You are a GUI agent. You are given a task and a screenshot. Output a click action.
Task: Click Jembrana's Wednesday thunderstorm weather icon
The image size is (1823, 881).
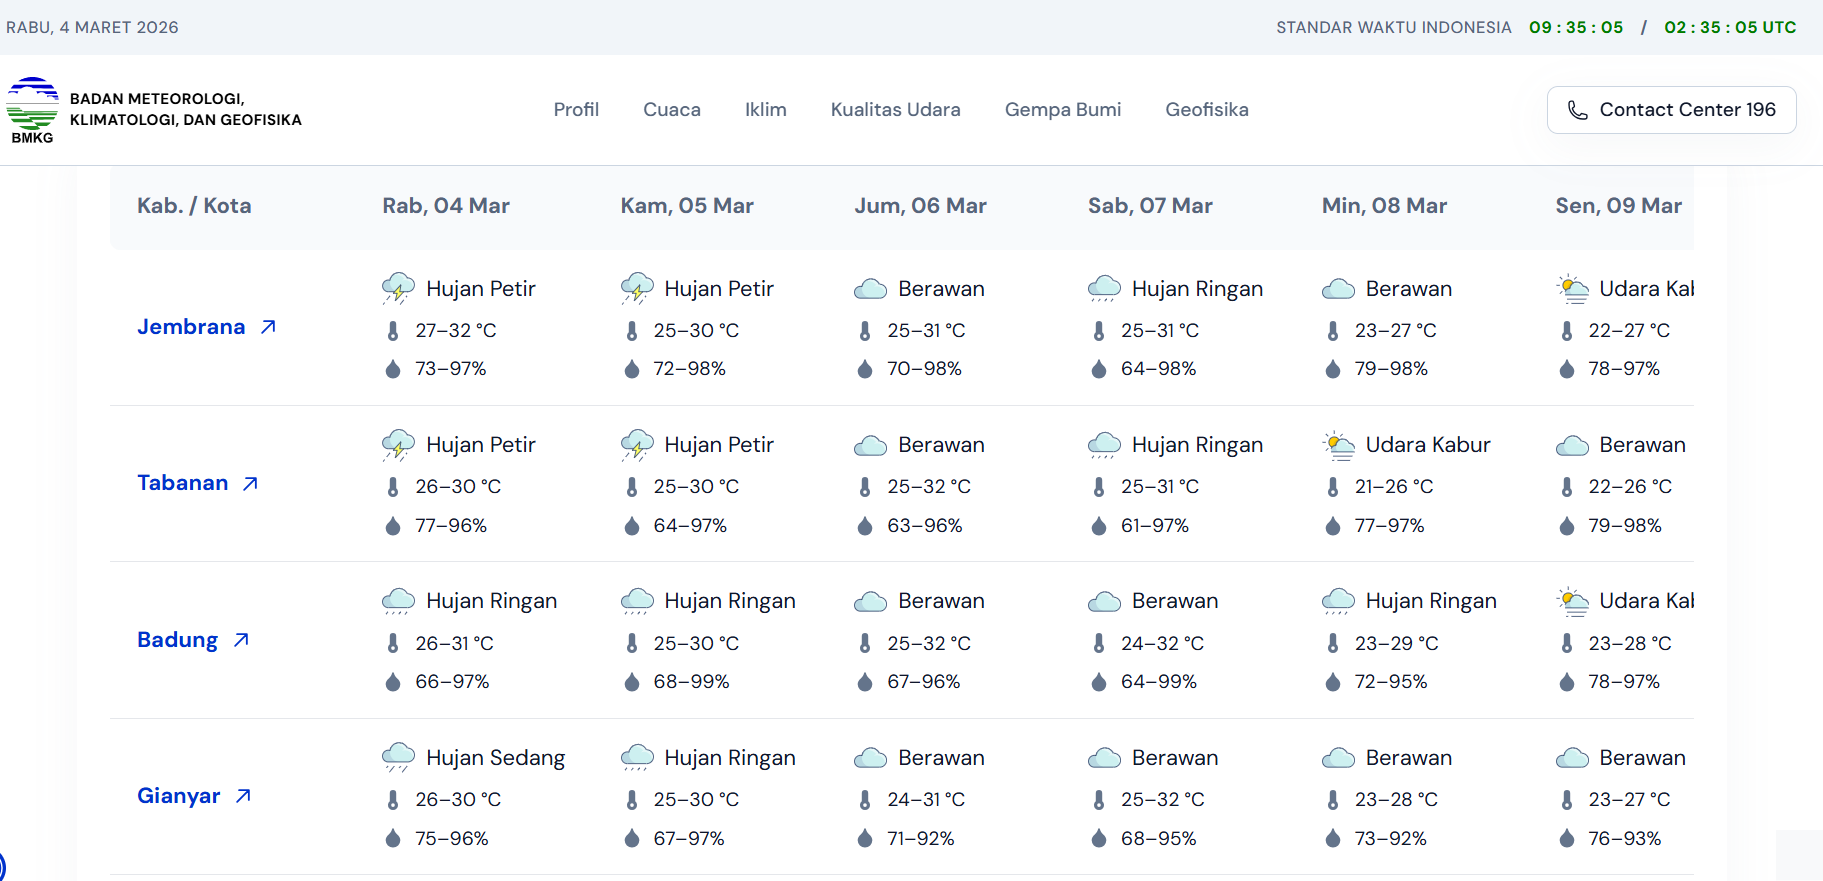[398, 289]
